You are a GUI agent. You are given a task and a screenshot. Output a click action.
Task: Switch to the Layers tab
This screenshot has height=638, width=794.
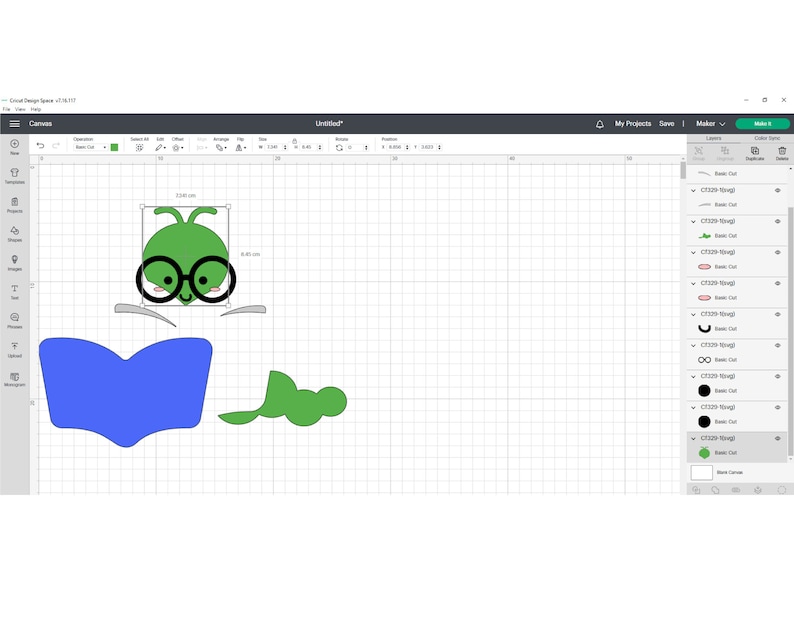713,138
